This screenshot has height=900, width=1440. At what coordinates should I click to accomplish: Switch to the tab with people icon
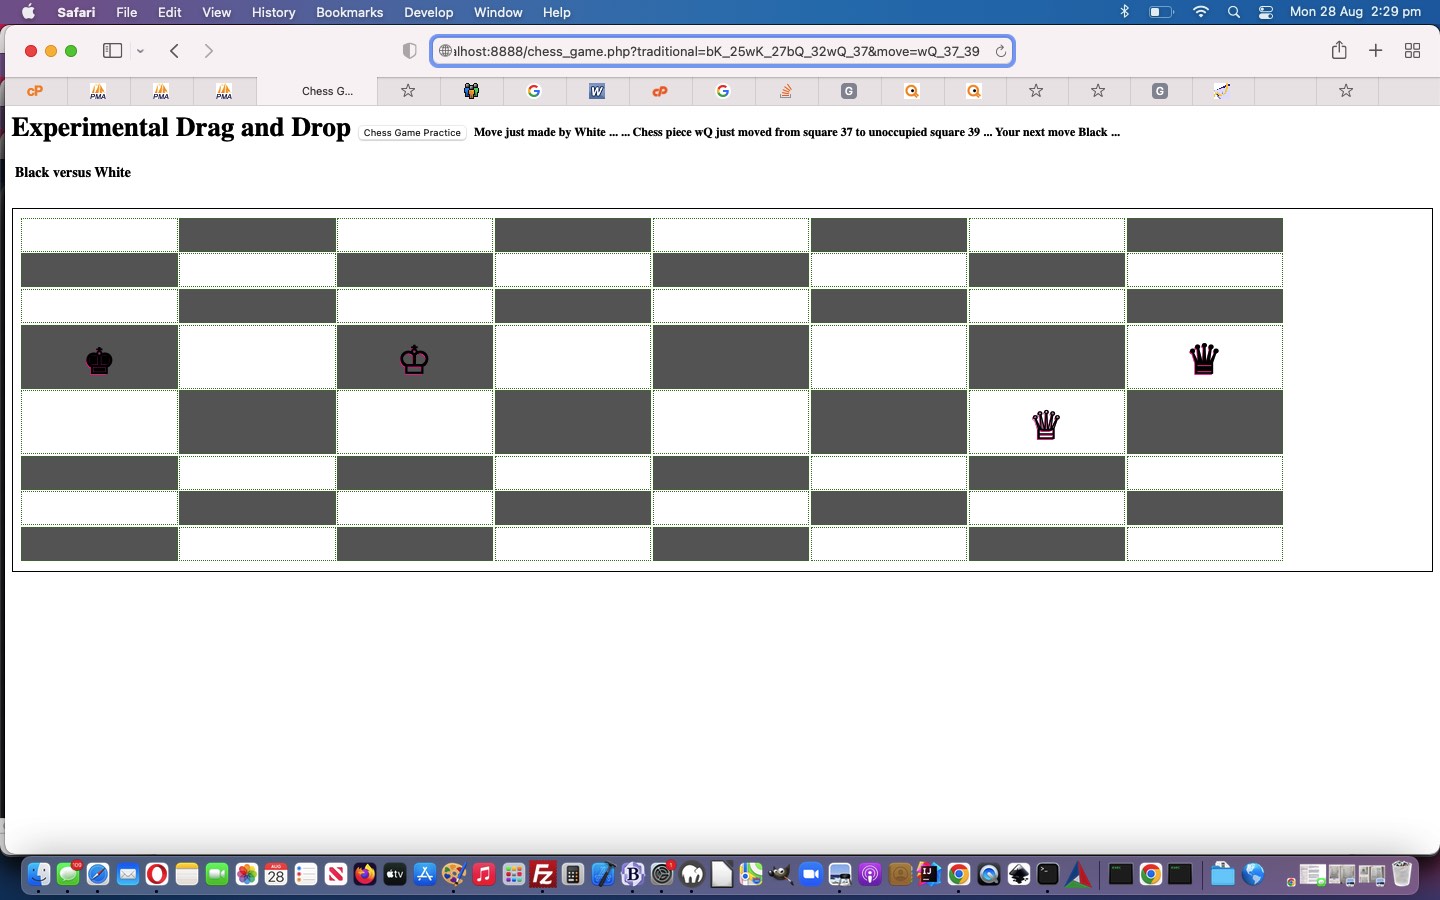pyautogui.click(x=471, y=91)
